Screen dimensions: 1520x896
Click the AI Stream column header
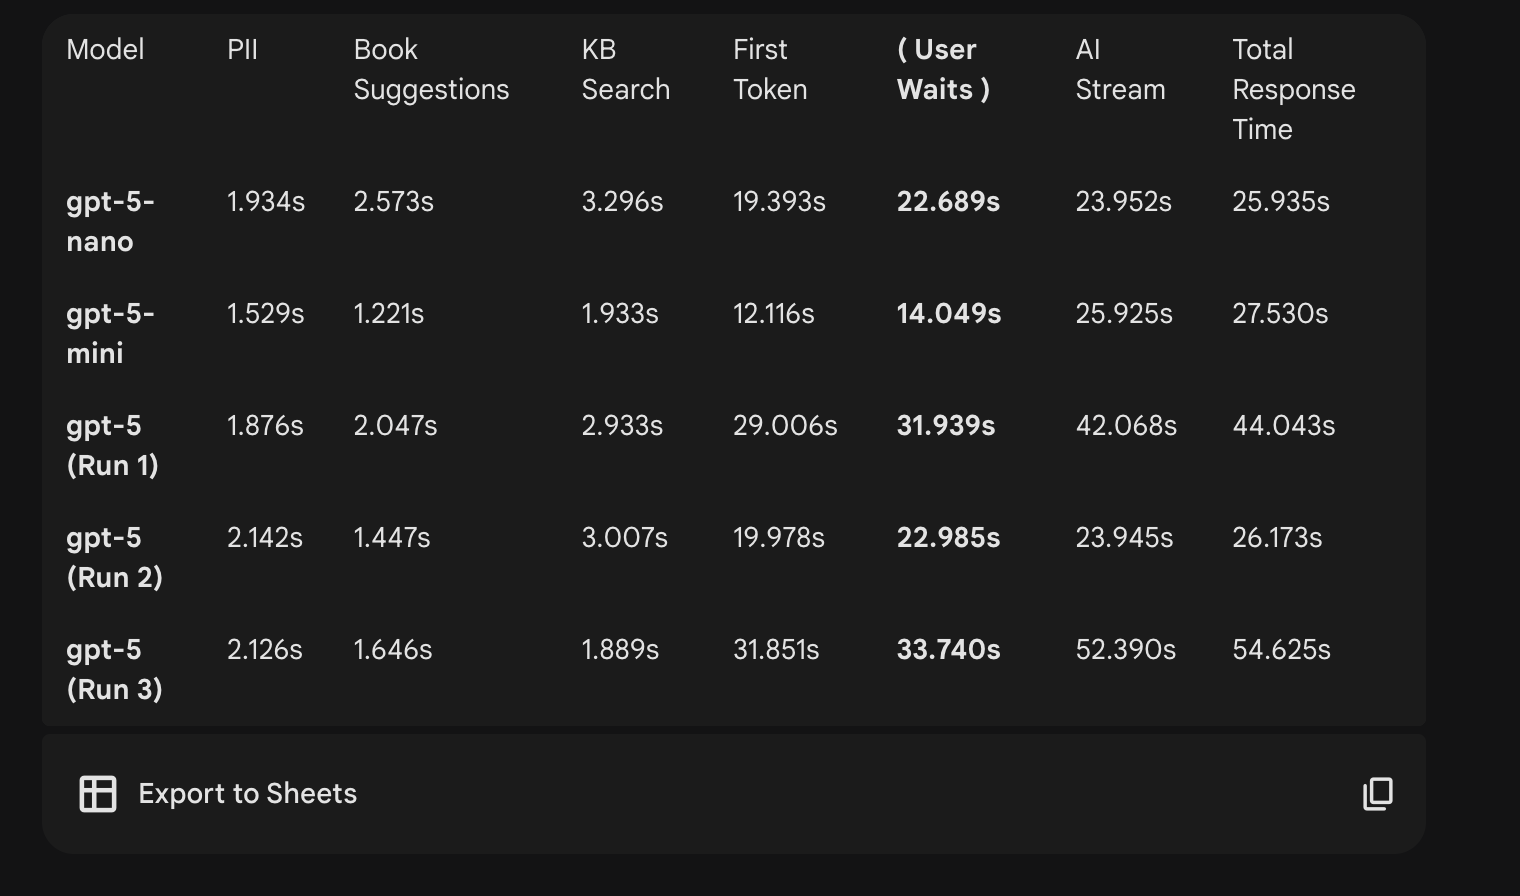pyautogui.click(x=1119, y=70)
